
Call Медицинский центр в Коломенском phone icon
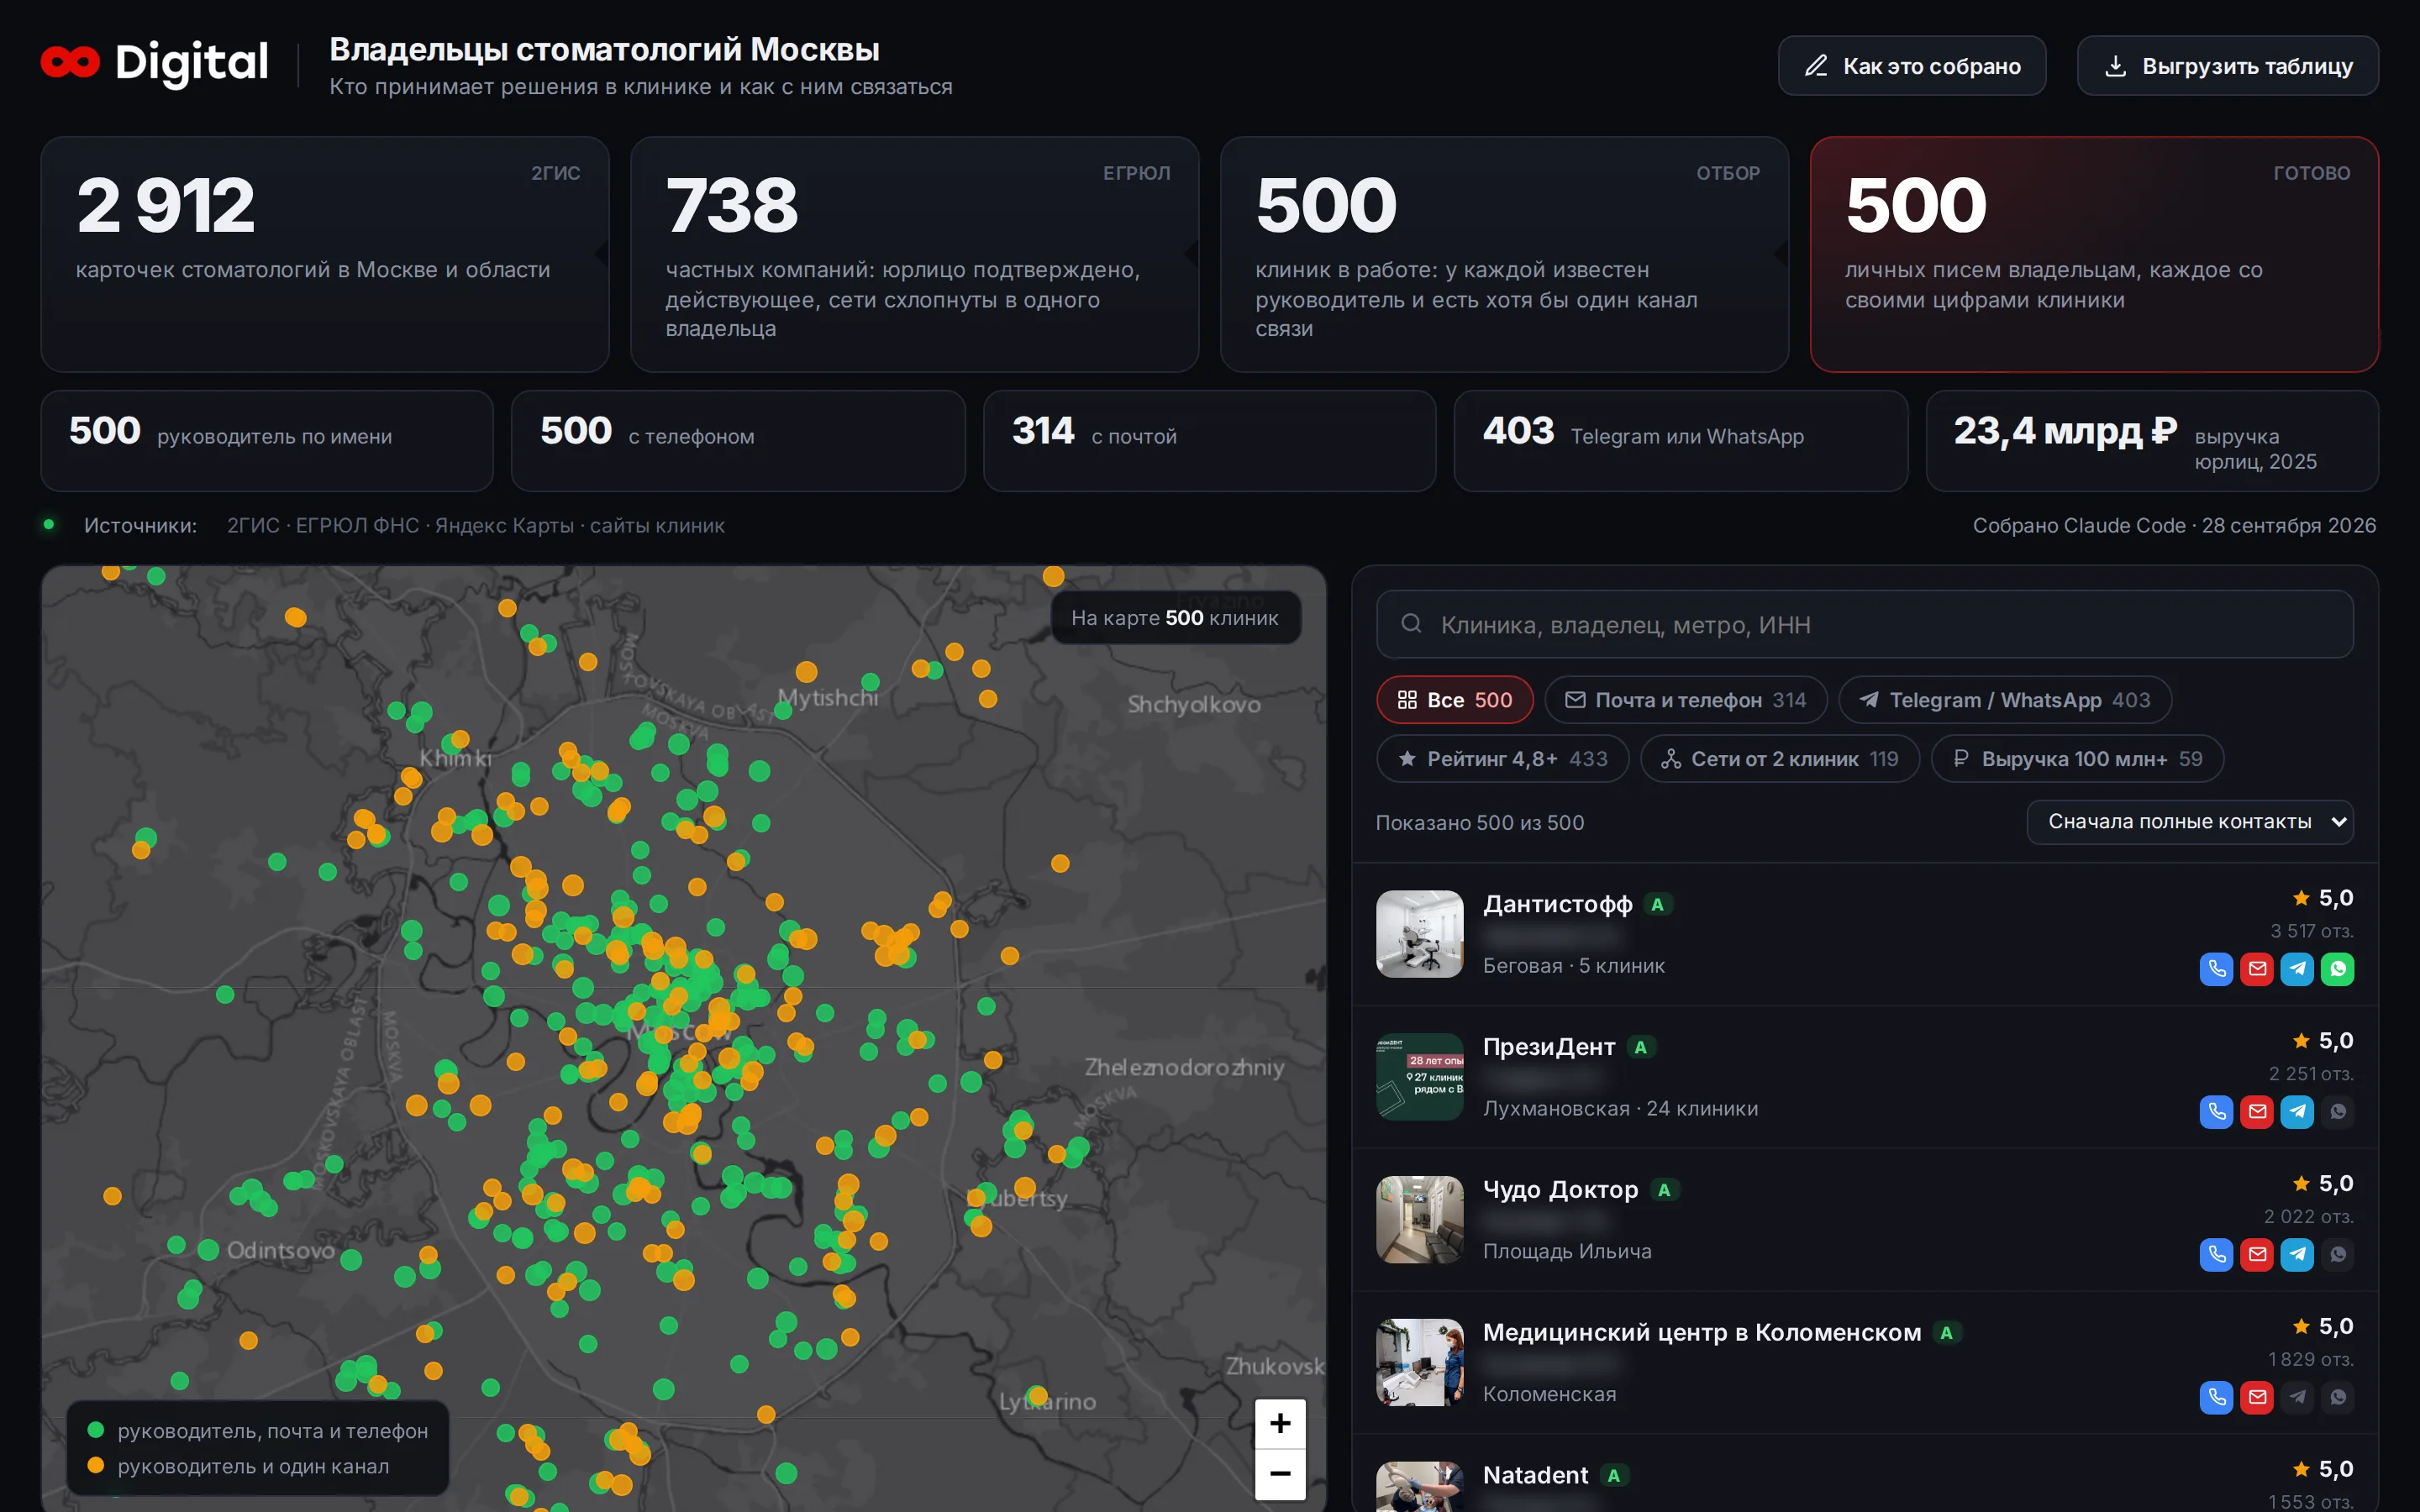pos(2216,1397)
